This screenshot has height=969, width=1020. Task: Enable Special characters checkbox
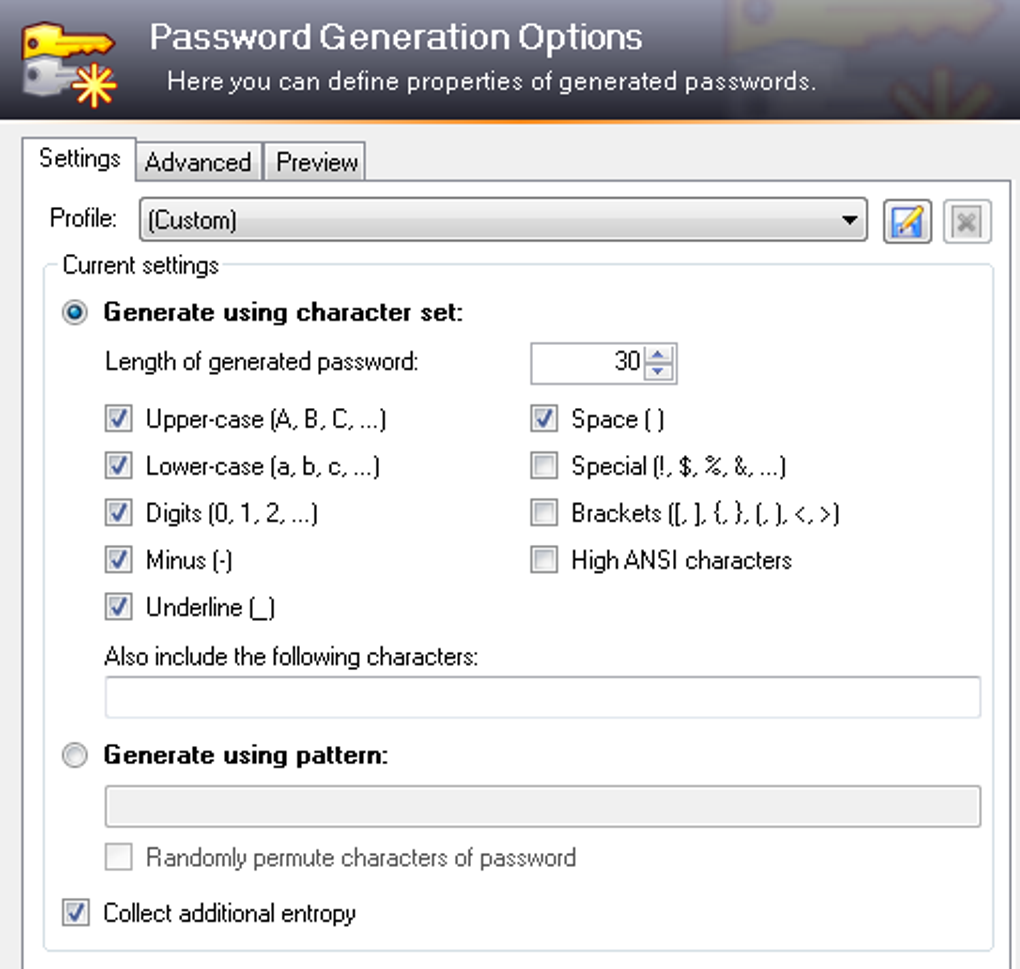point(544,466)
